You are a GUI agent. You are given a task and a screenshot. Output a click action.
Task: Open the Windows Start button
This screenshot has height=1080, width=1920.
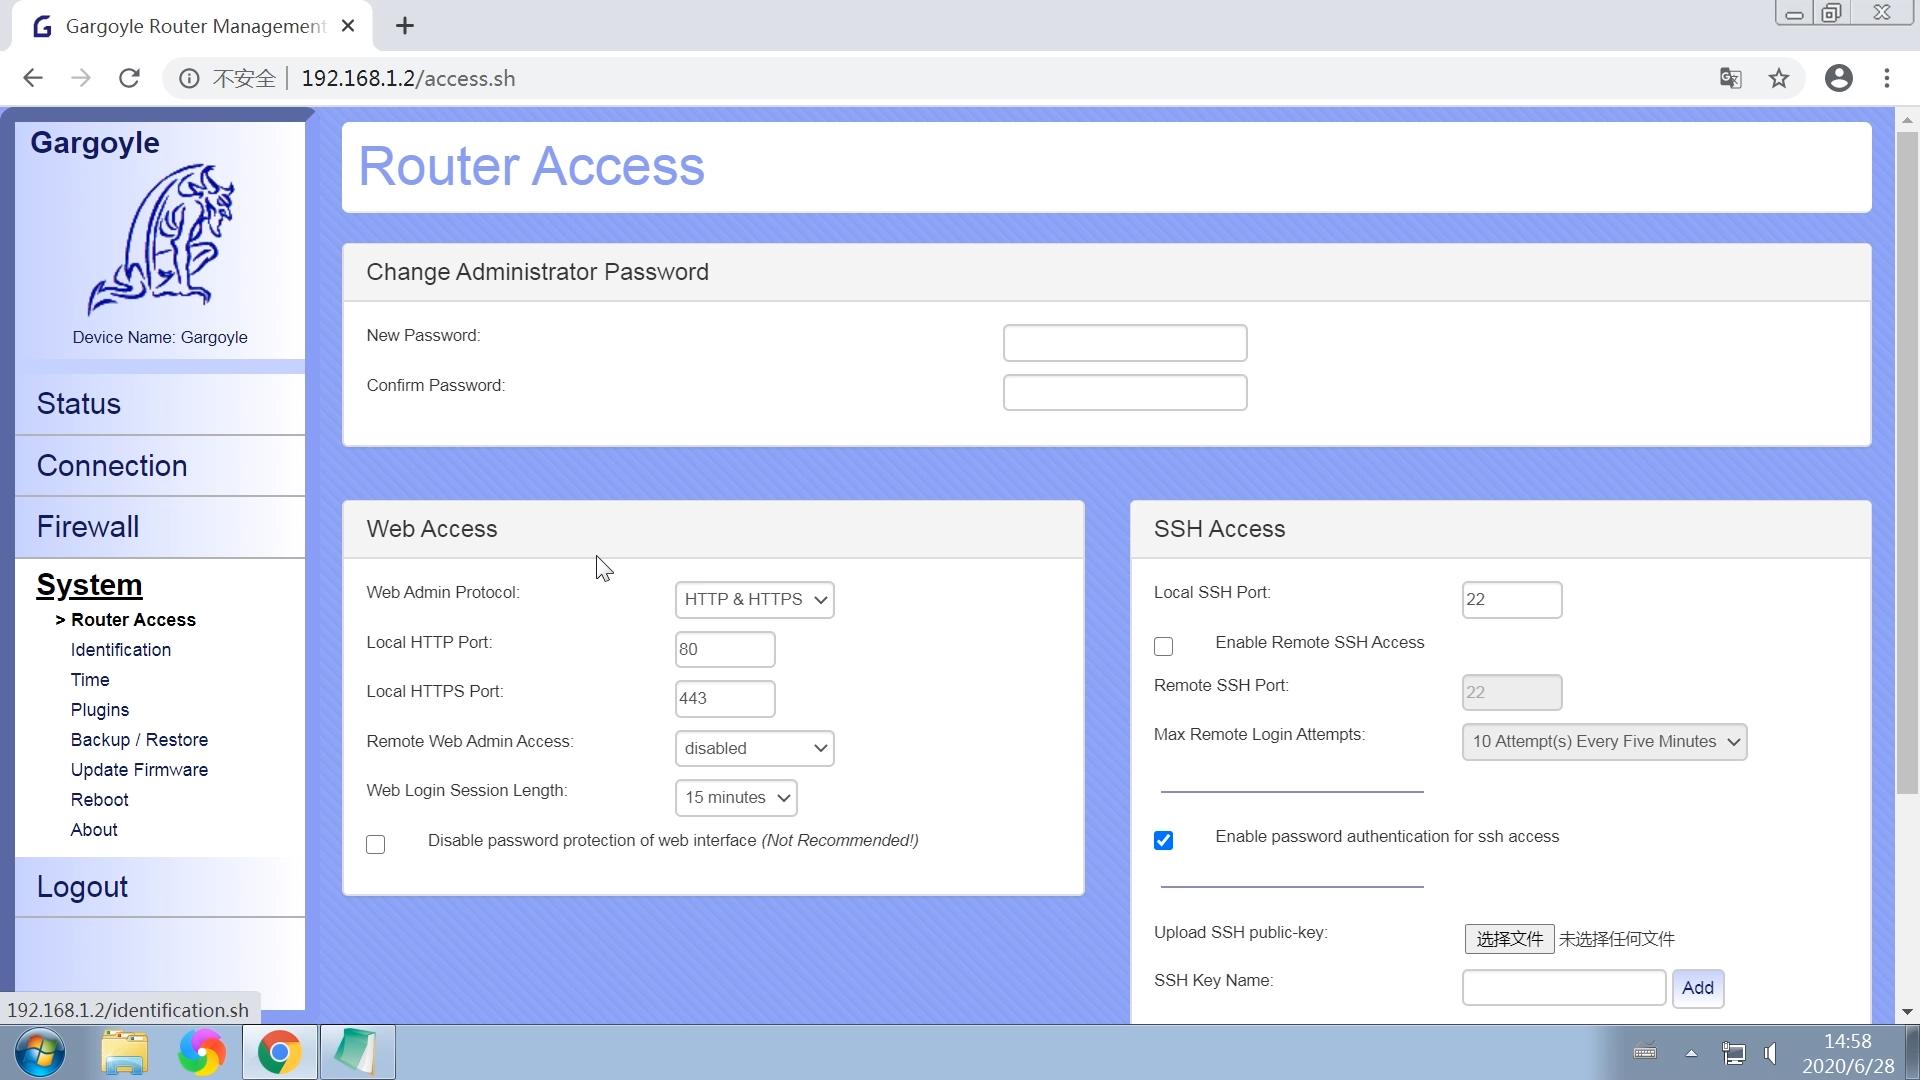tap(40, 1052)
